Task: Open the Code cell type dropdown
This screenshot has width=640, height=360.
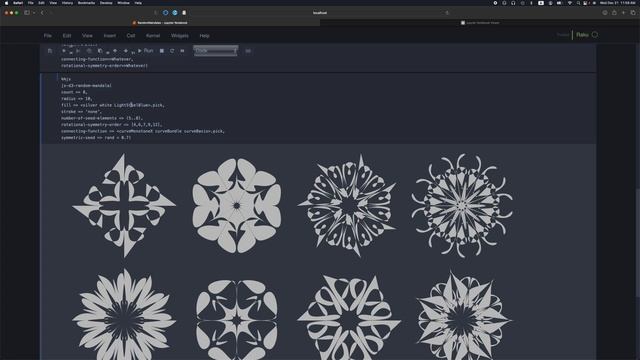Action: 216,51
